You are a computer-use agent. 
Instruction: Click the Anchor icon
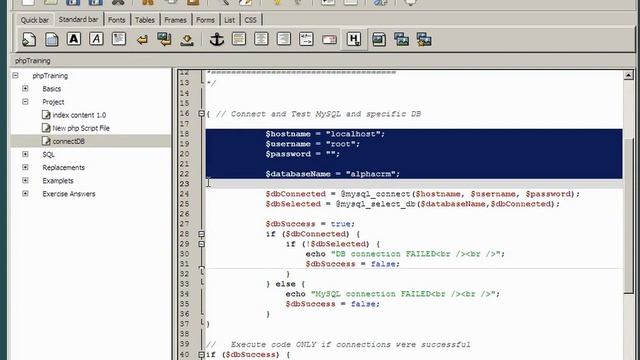click(x=217, y=40)
